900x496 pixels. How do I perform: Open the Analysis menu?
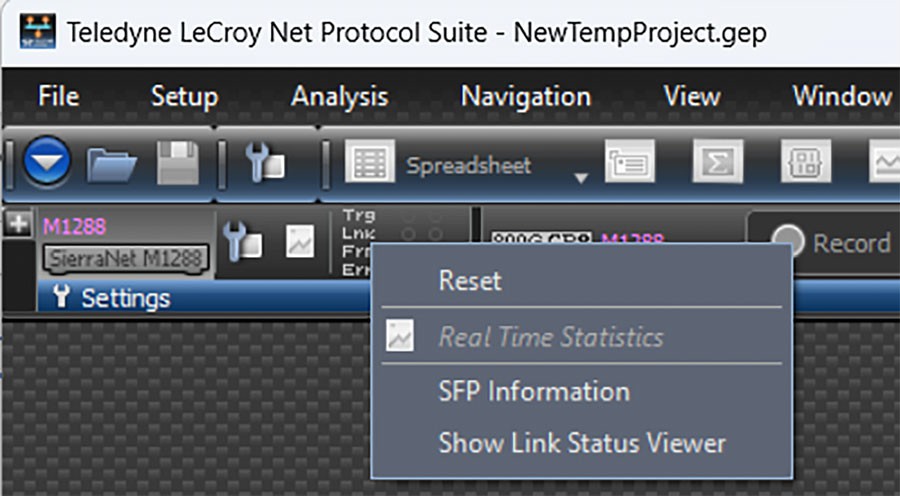click(x=339, y=96)
